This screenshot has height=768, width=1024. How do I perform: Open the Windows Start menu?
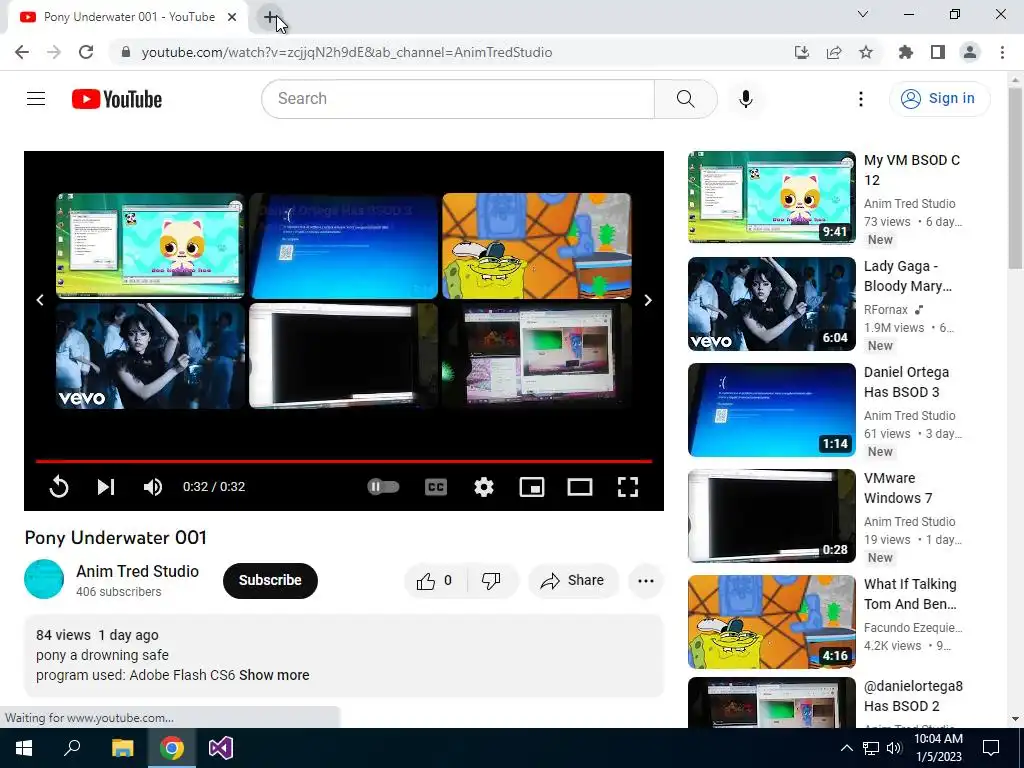[x=24, y=748]
